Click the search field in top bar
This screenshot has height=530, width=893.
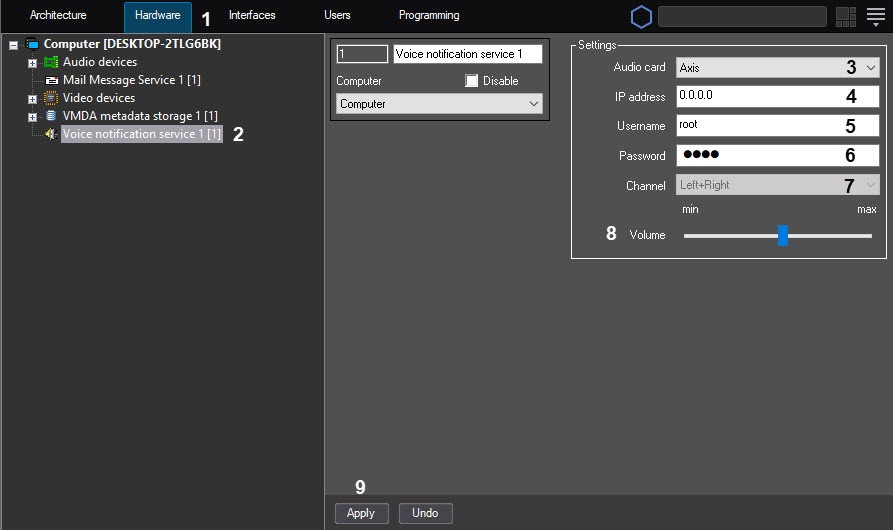pos(742,17)
